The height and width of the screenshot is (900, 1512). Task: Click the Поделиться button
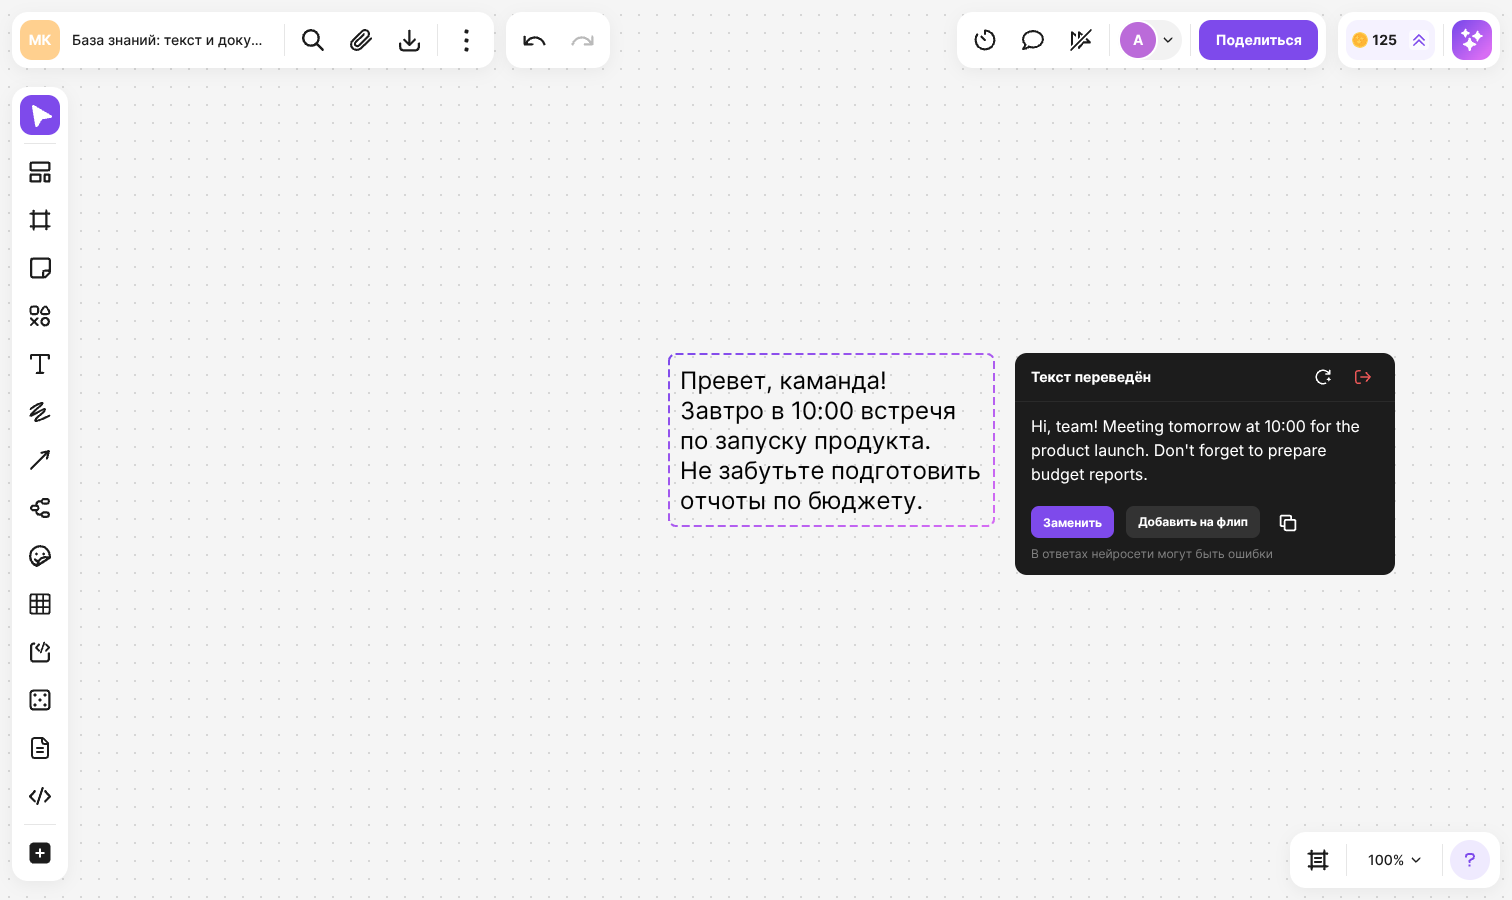pos(1258,40)
